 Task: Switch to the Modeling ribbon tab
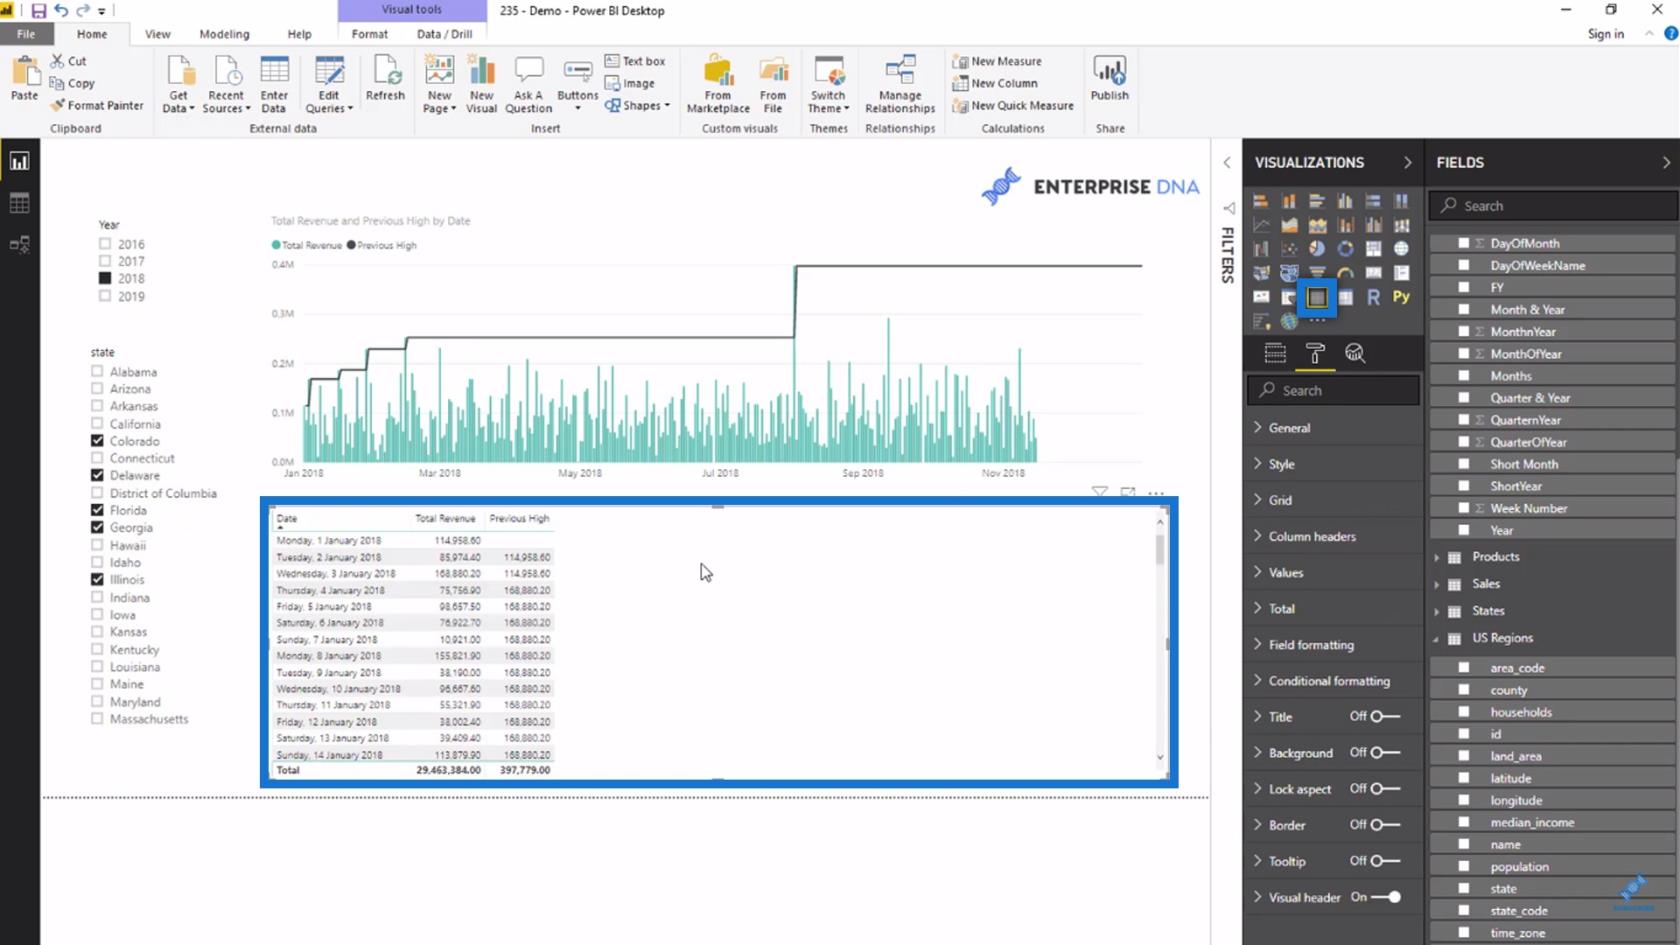(x=224, y=34)
